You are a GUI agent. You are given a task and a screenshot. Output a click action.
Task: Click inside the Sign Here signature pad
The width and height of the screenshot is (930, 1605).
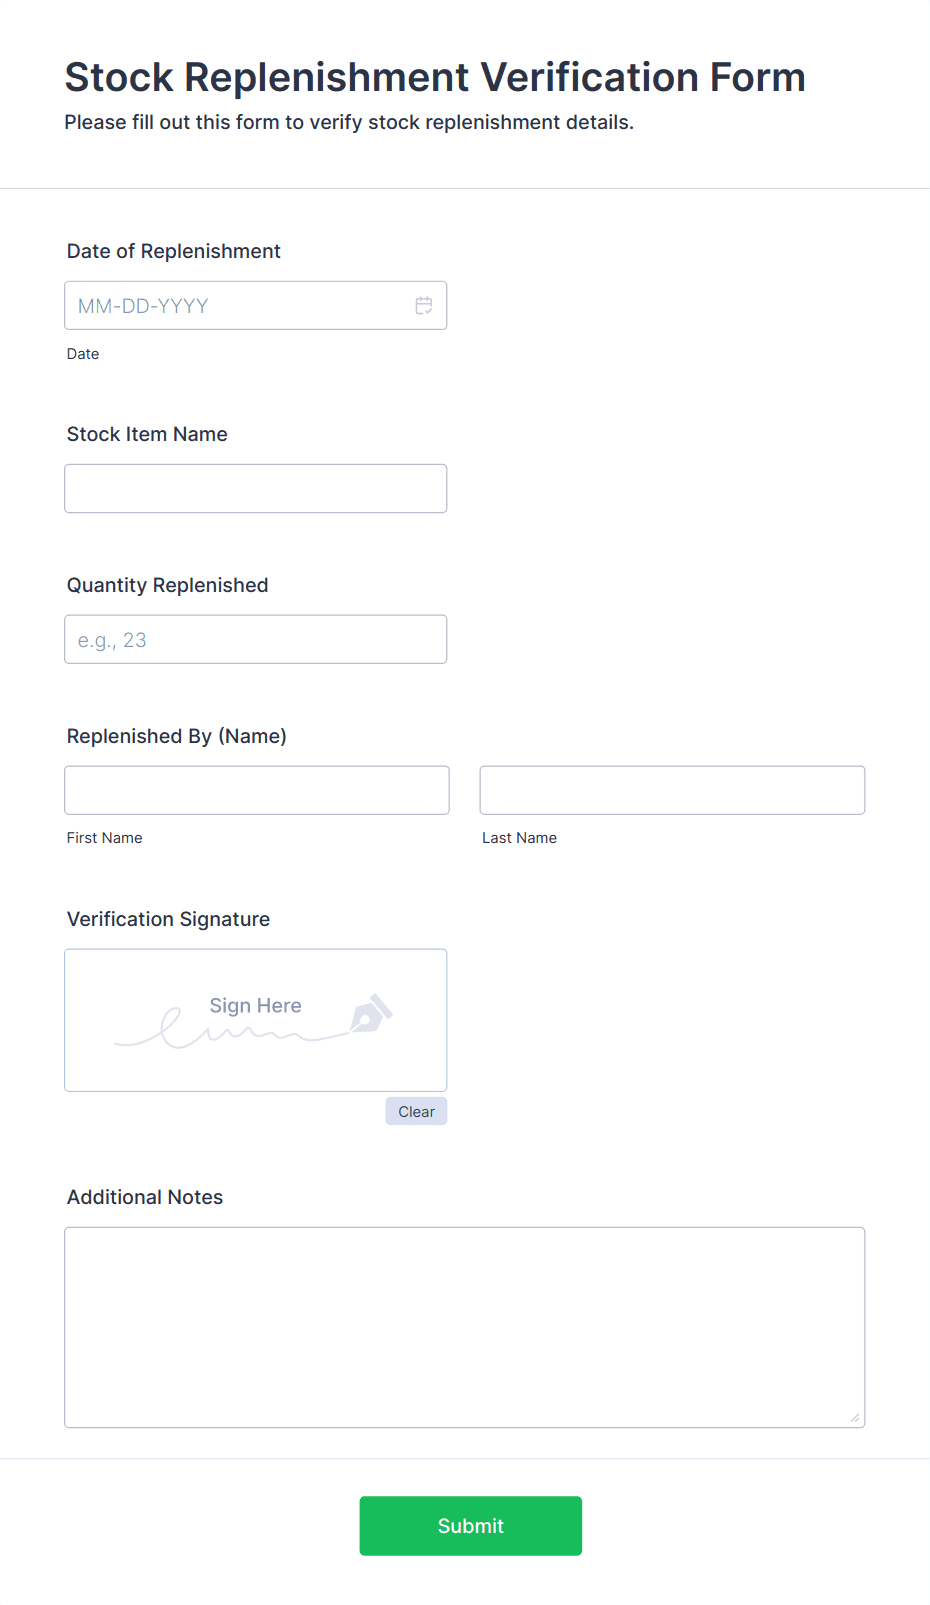point(256,1021)
